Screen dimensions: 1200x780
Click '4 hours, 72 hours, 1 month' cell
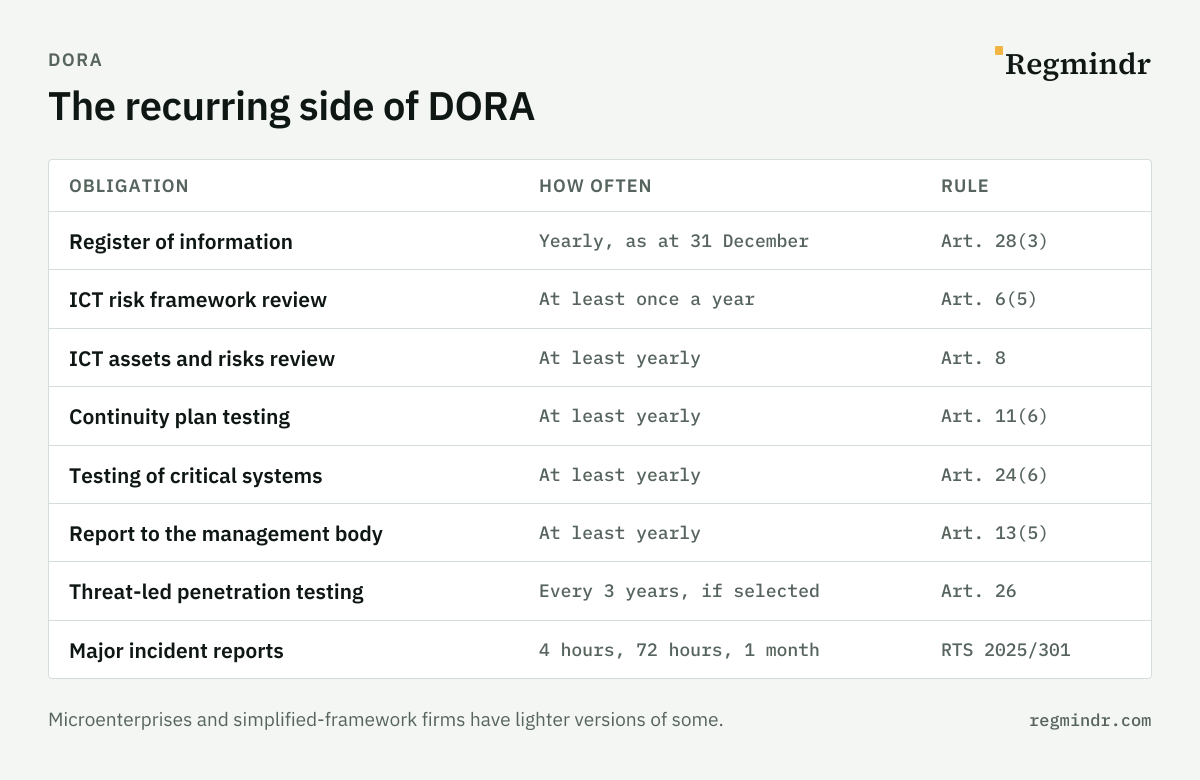tap(679, 650)
